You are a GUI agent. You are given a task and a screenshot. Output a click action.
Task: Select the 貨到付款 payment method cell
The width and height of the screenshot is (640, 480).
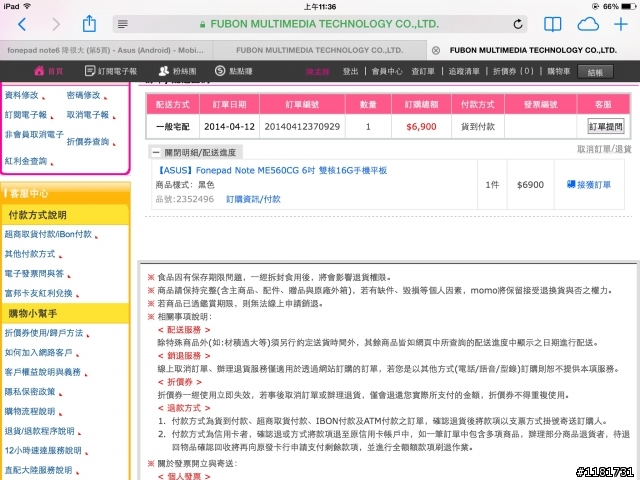tap(478, 127)
